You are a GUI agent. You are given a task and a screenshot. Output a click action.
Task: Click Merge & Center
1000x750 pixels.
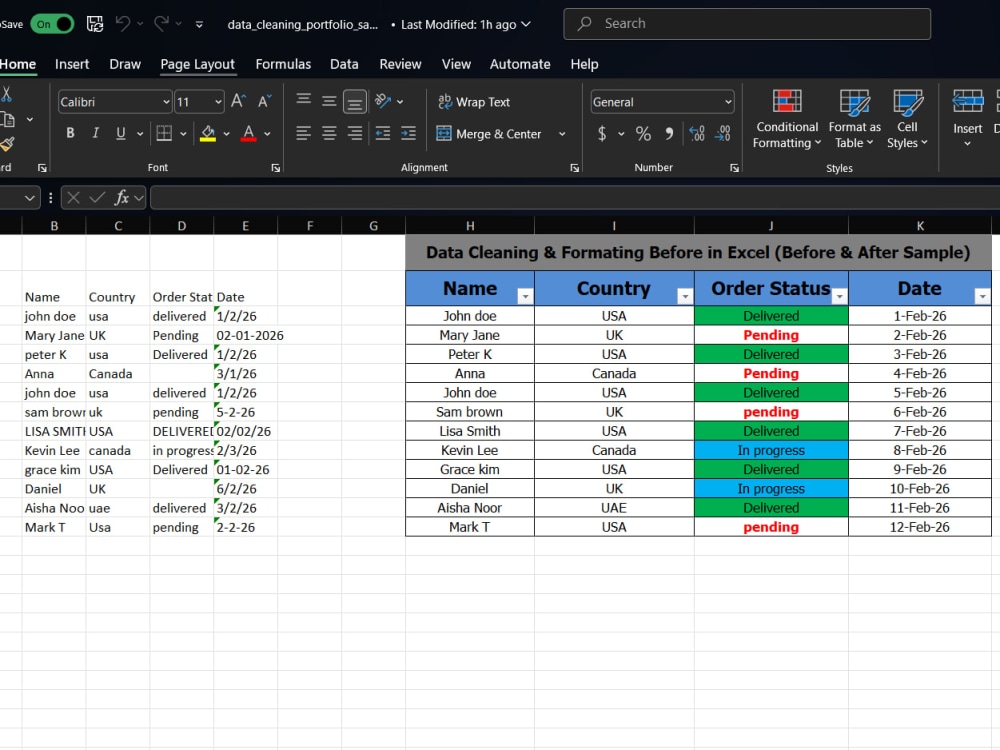[489, 134]
